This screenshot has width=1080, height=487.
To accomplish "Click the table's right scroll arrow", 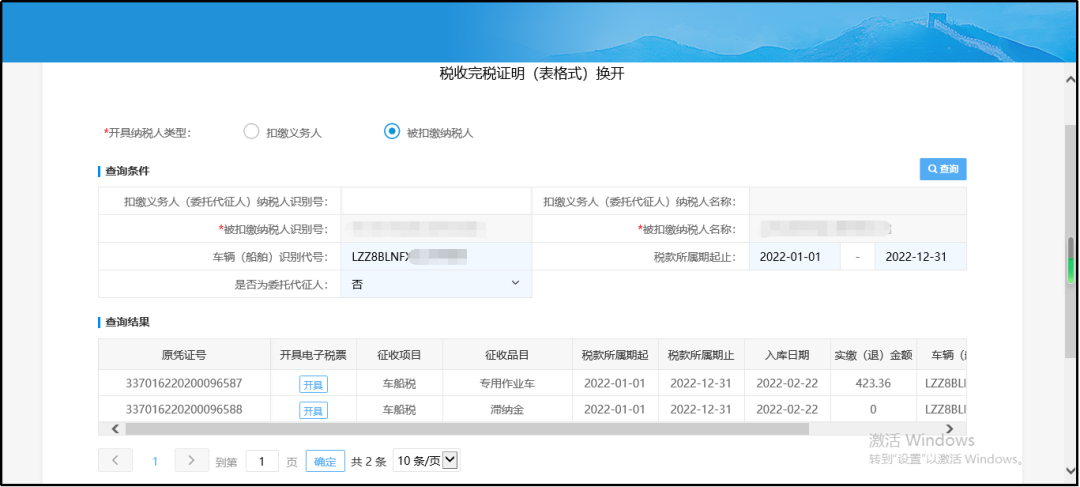I will (949, 428).
